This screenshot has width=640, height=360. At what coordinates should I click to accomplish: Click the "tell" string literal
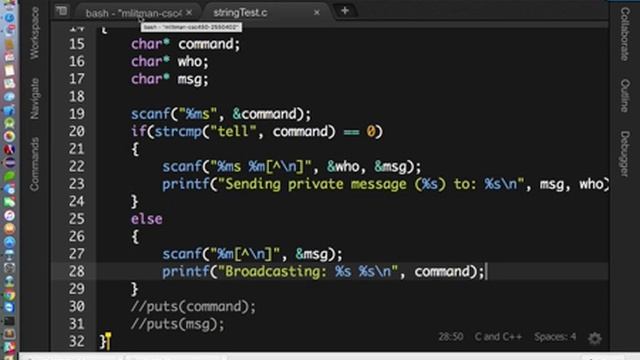click(x=234, y=131)
